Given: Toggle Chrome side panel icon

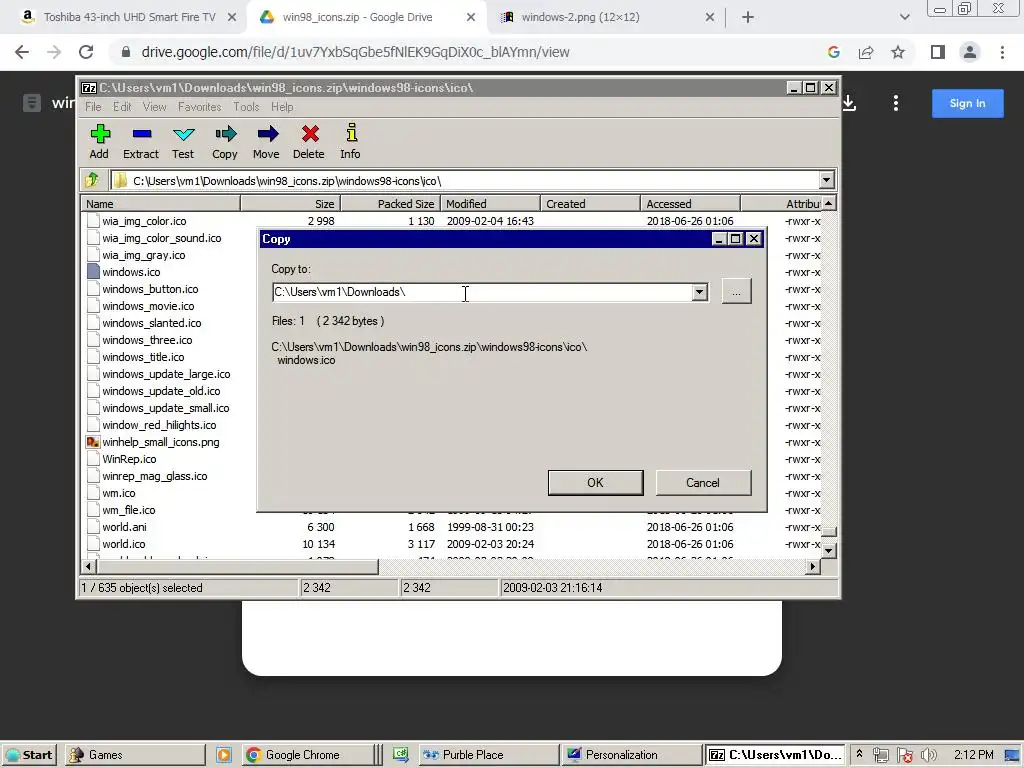Looking at the screenshot, I should (x=938, y=52).
